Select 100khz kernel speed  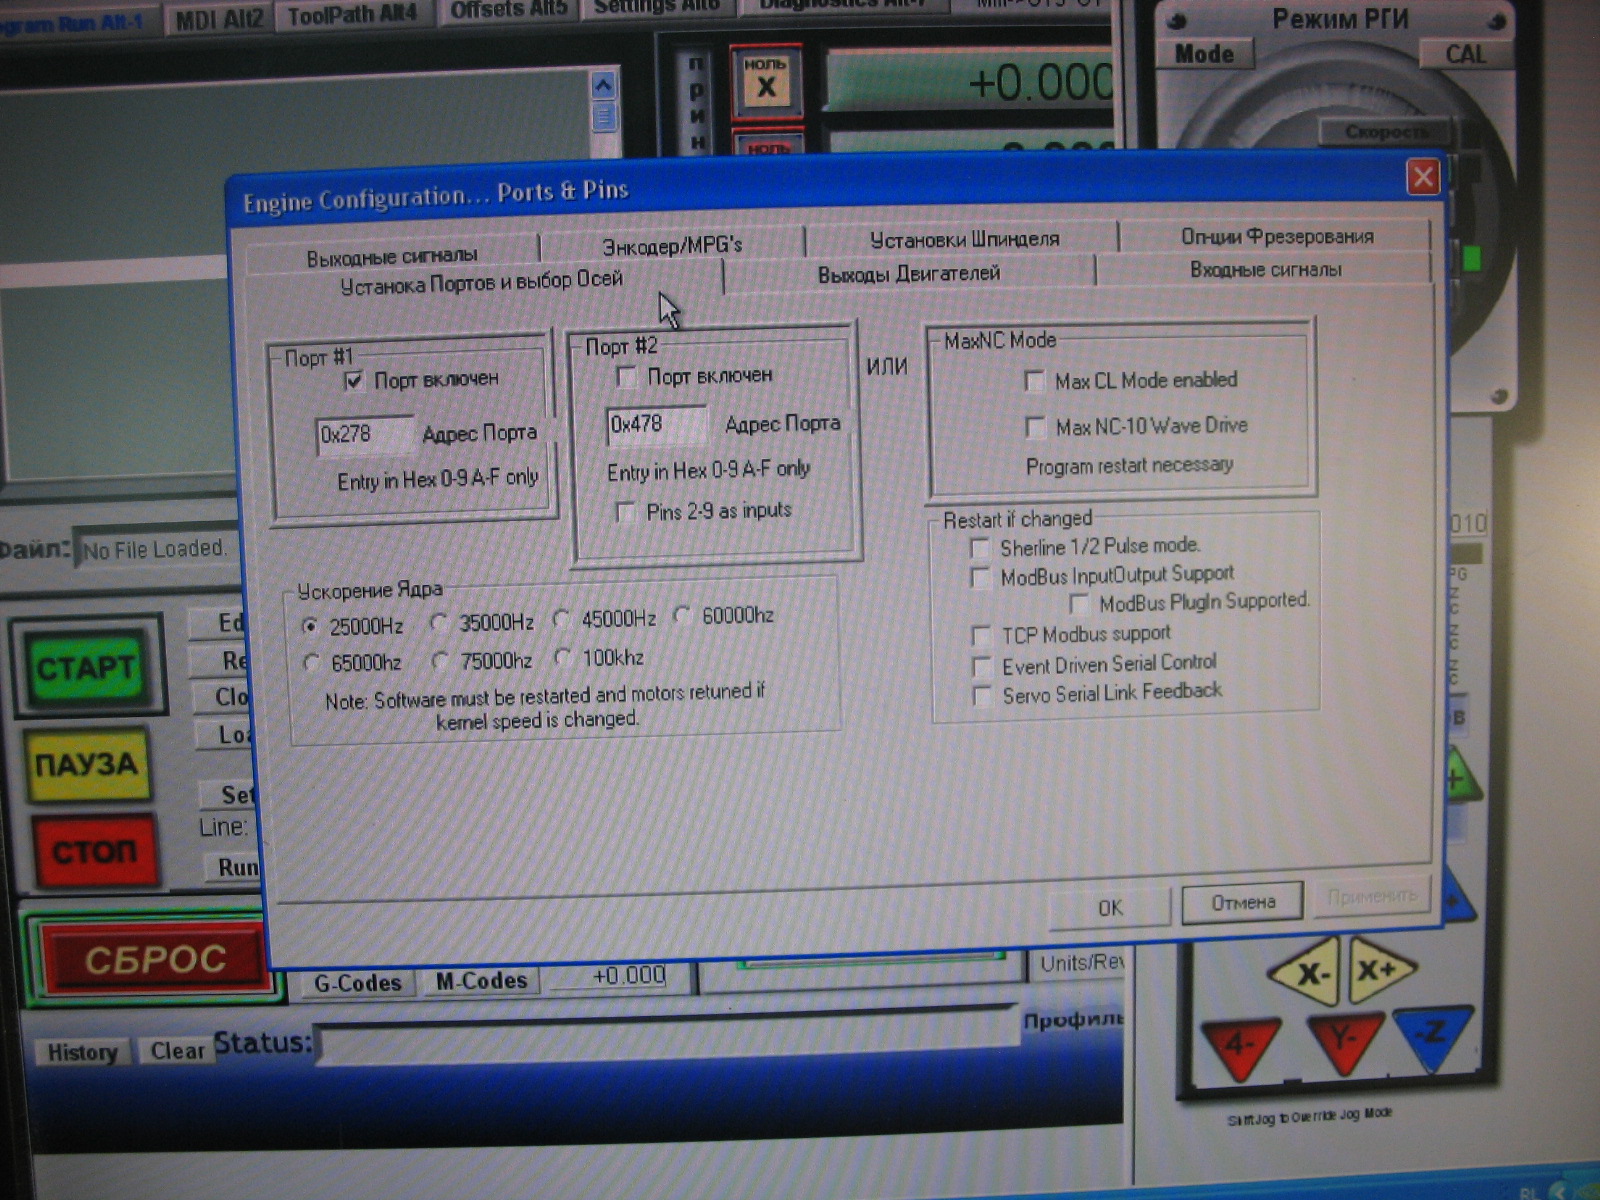coord(563,657)
